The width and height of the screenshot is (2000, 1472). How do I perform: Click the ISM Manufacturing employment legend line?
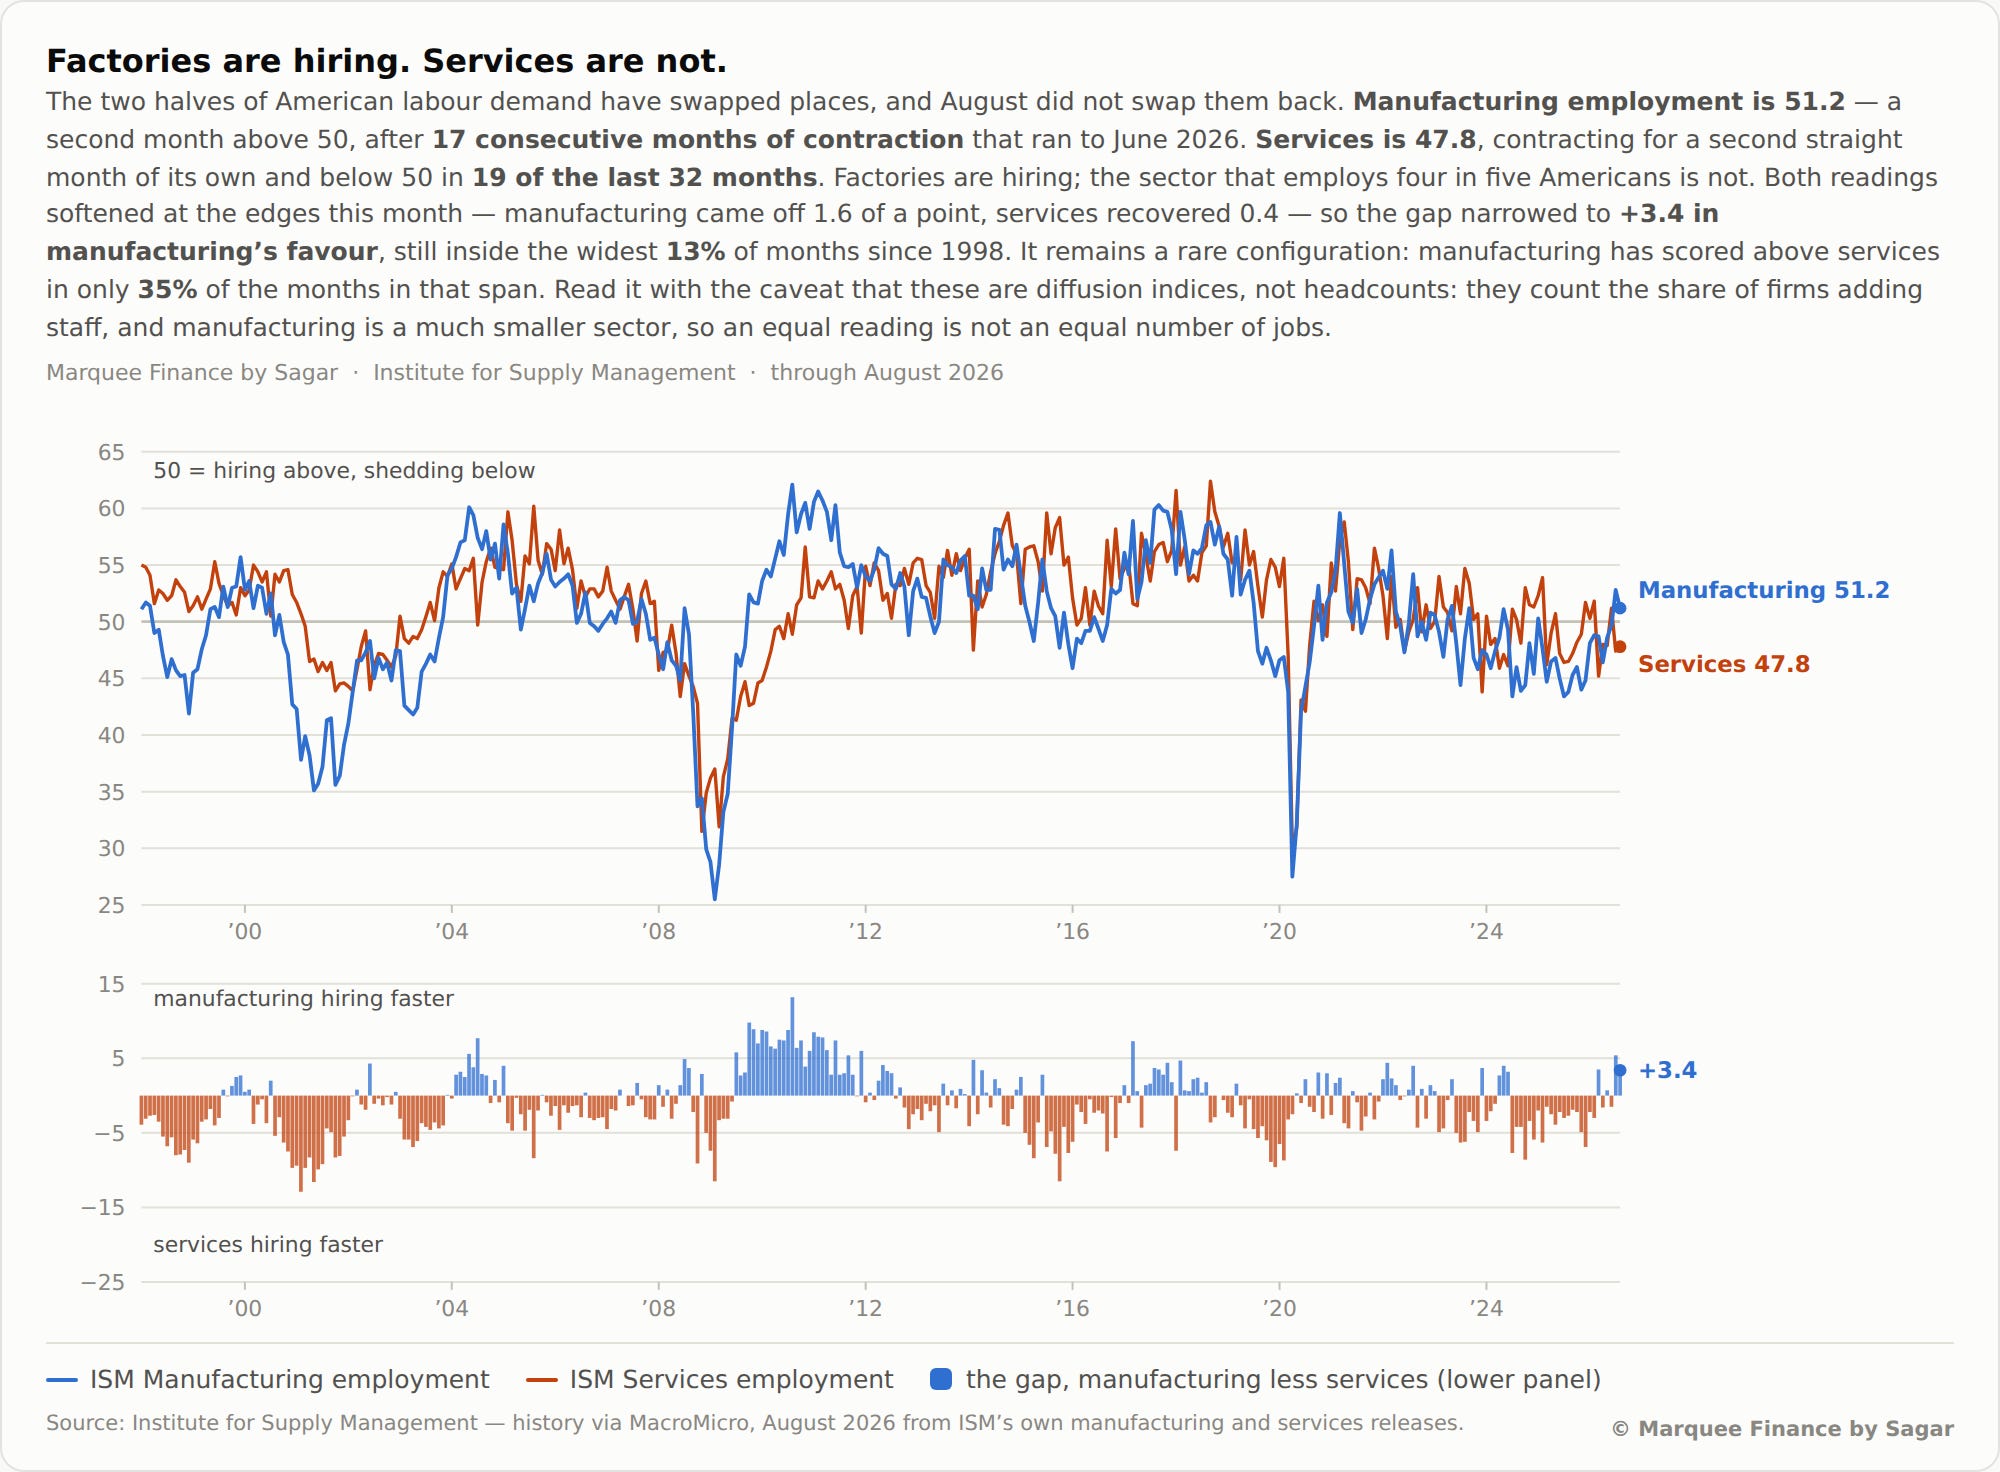pyautogui.click(x=62, y=1380)
